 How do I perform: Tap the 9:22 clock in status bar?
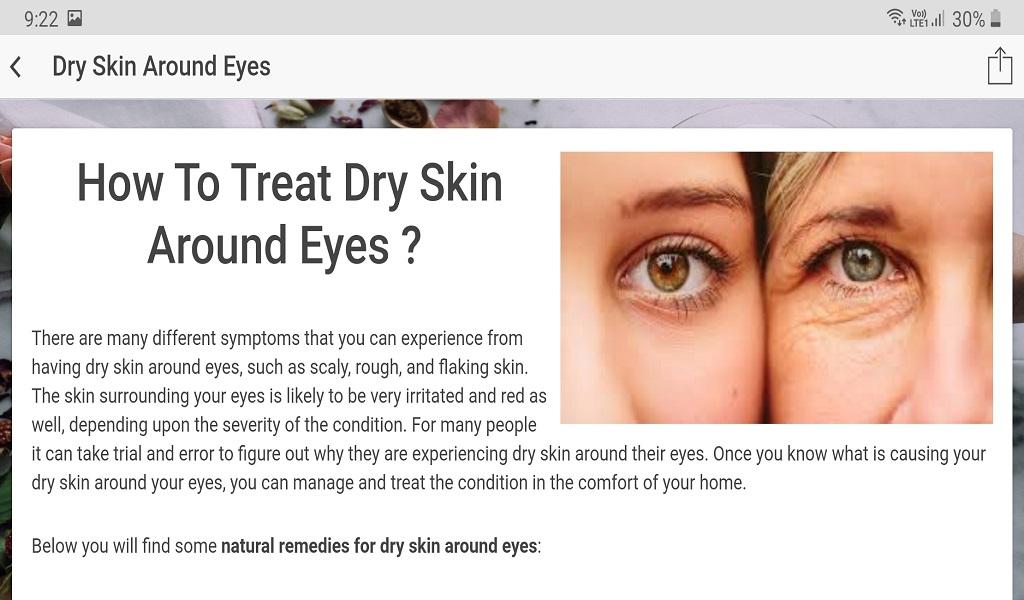pyautogui.click(x=41, y=18)
